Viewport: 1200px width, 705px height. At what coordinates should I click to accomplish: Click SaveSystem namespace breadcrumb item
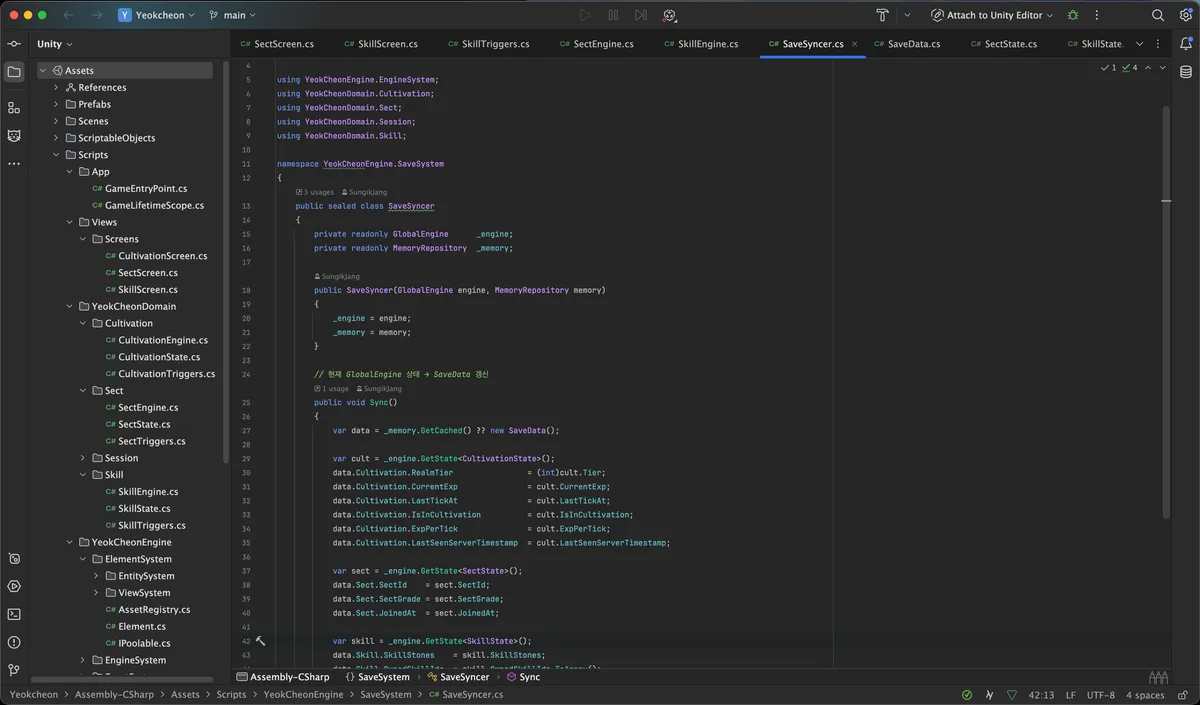[x=376, y=677]
